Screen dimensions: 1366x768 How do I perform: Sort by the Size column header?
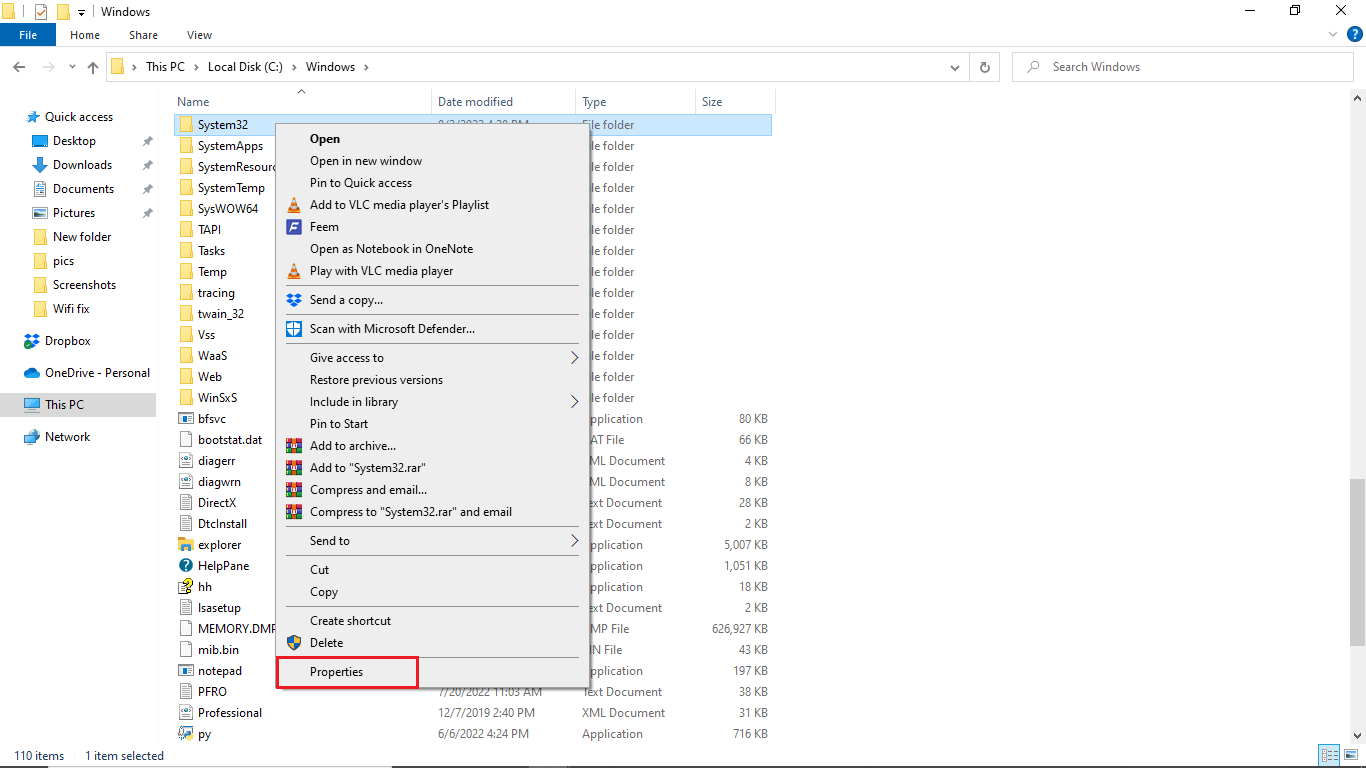tap(735, 102)
